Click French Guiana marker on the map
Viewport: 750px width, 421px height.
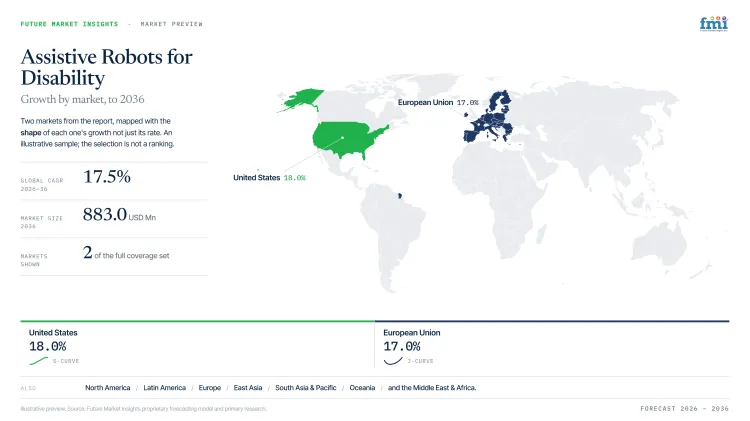pos(400,196)
